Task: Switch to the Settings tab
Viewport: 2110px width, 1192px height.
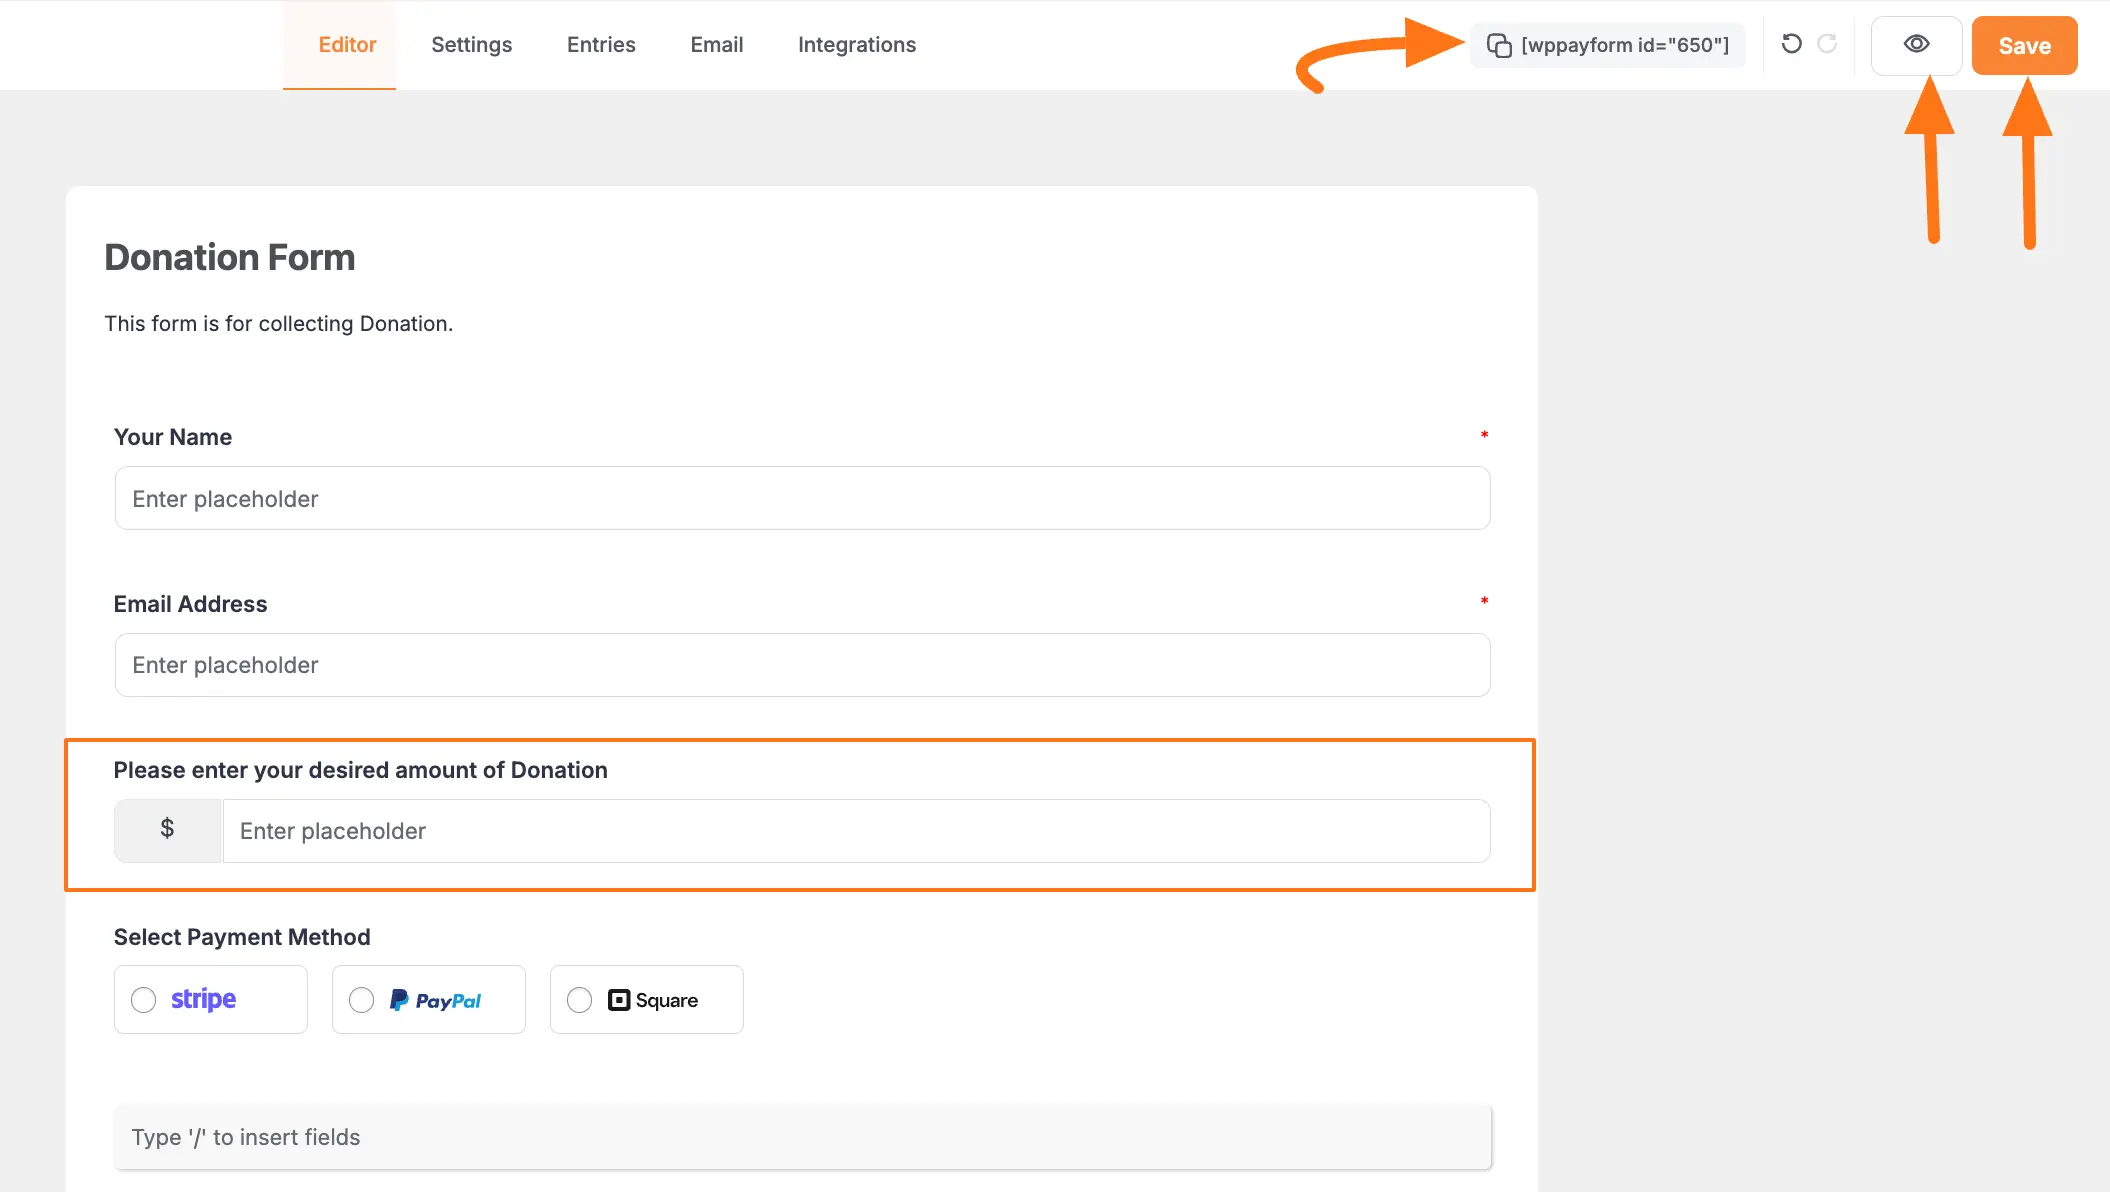Action: (471, 44)
